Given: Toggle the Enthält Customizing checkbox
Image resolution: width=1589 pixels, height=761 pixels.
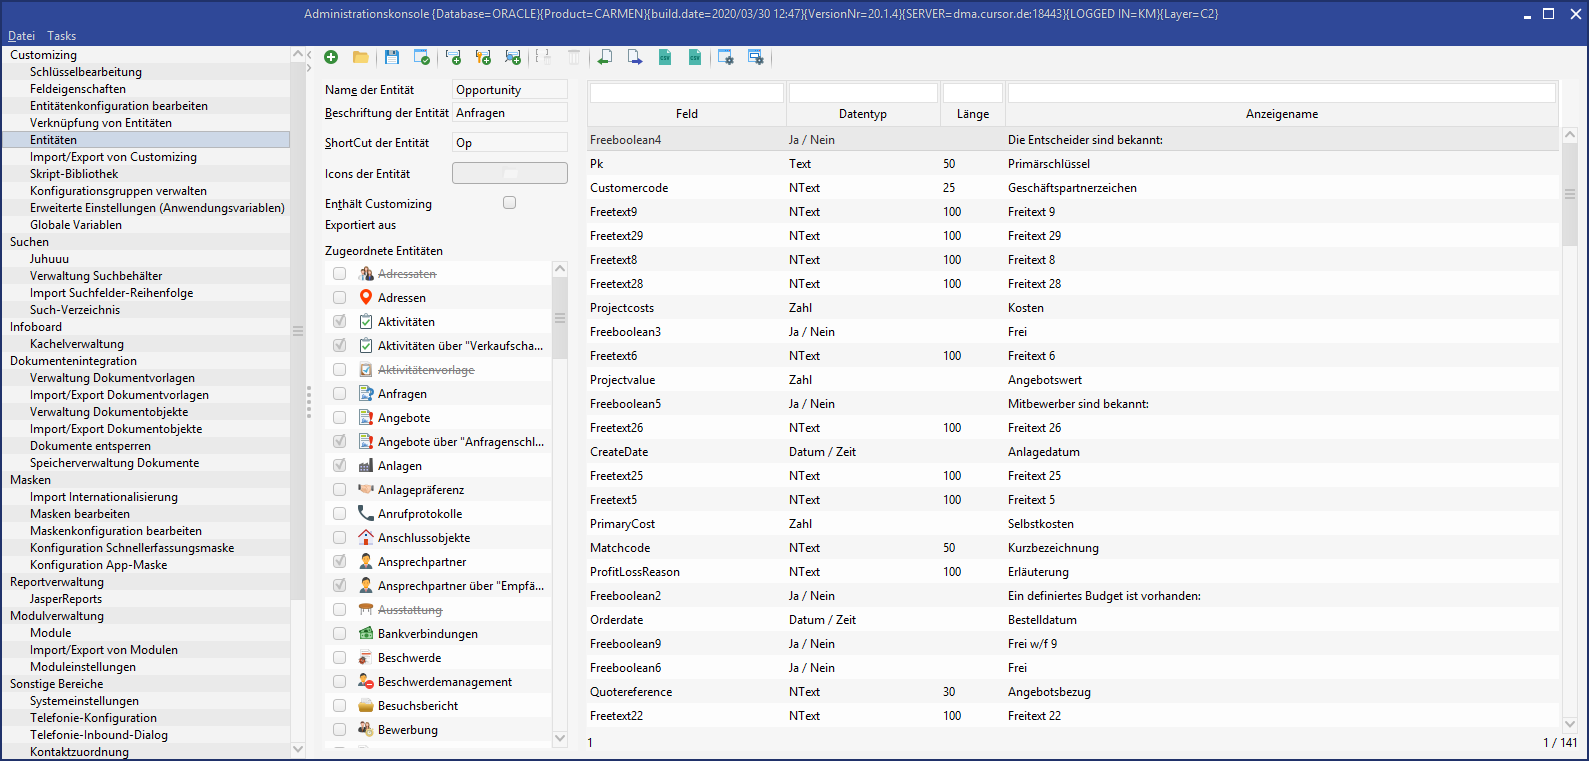Looking at the screenshot, I should click(509, 203).
